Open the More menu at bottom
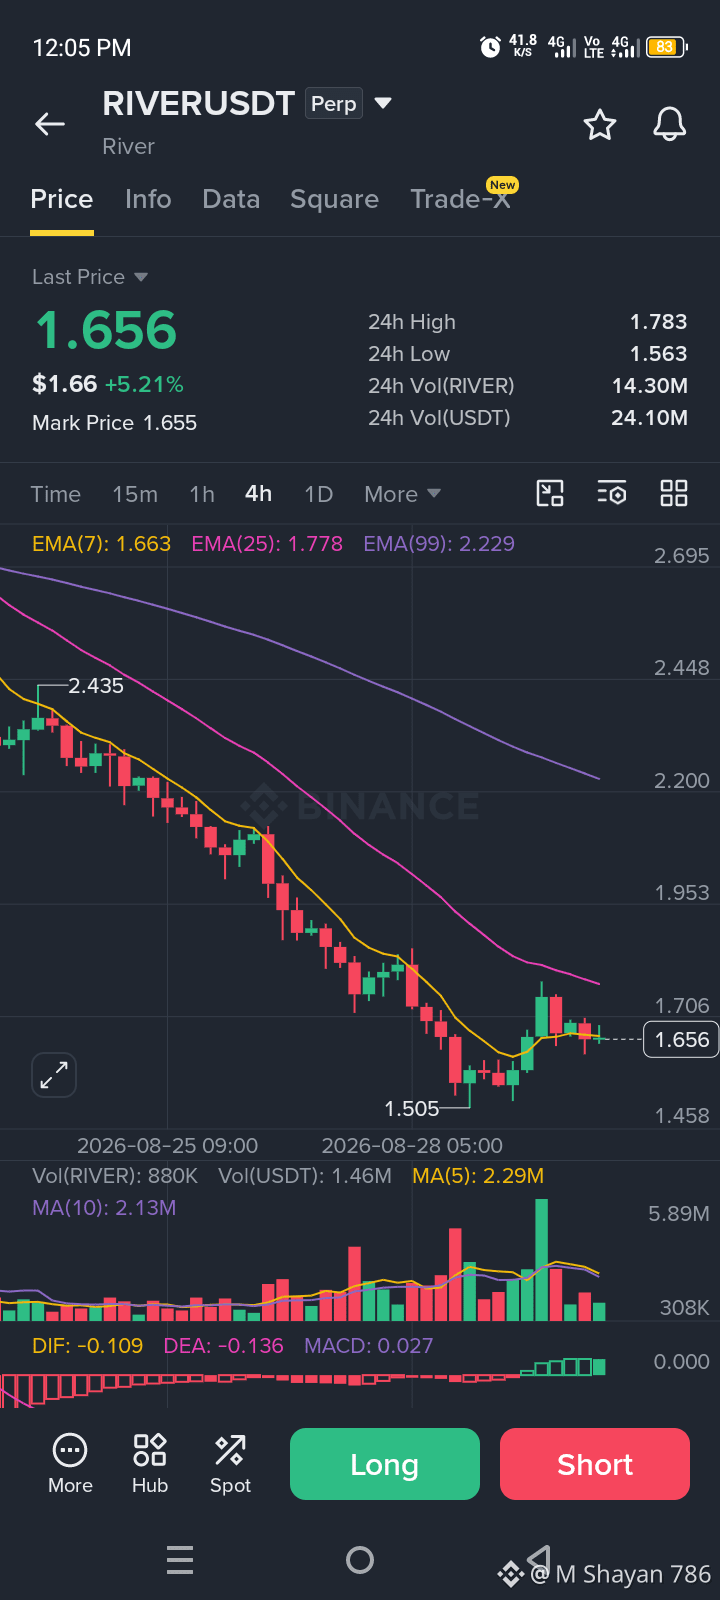Screen dimensions: 720x1600 [x=70, y=1464]
